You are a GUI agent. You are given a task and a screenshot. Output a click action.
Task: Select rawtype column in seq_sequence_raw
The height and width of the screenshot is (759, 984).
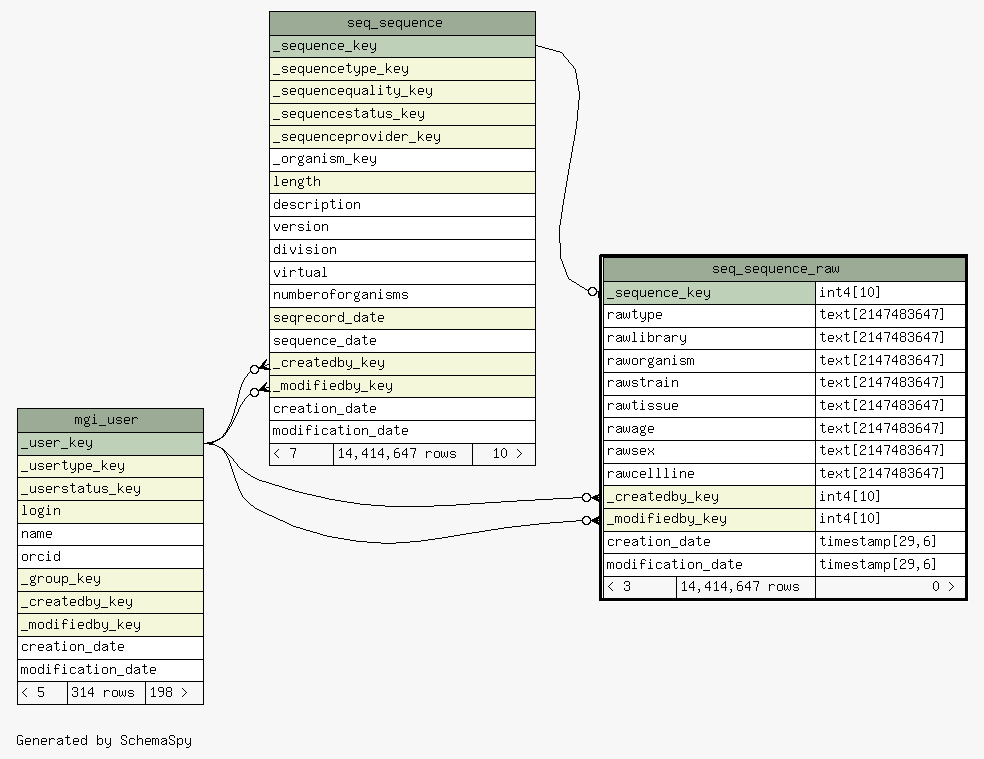click(x=709, y=315)
